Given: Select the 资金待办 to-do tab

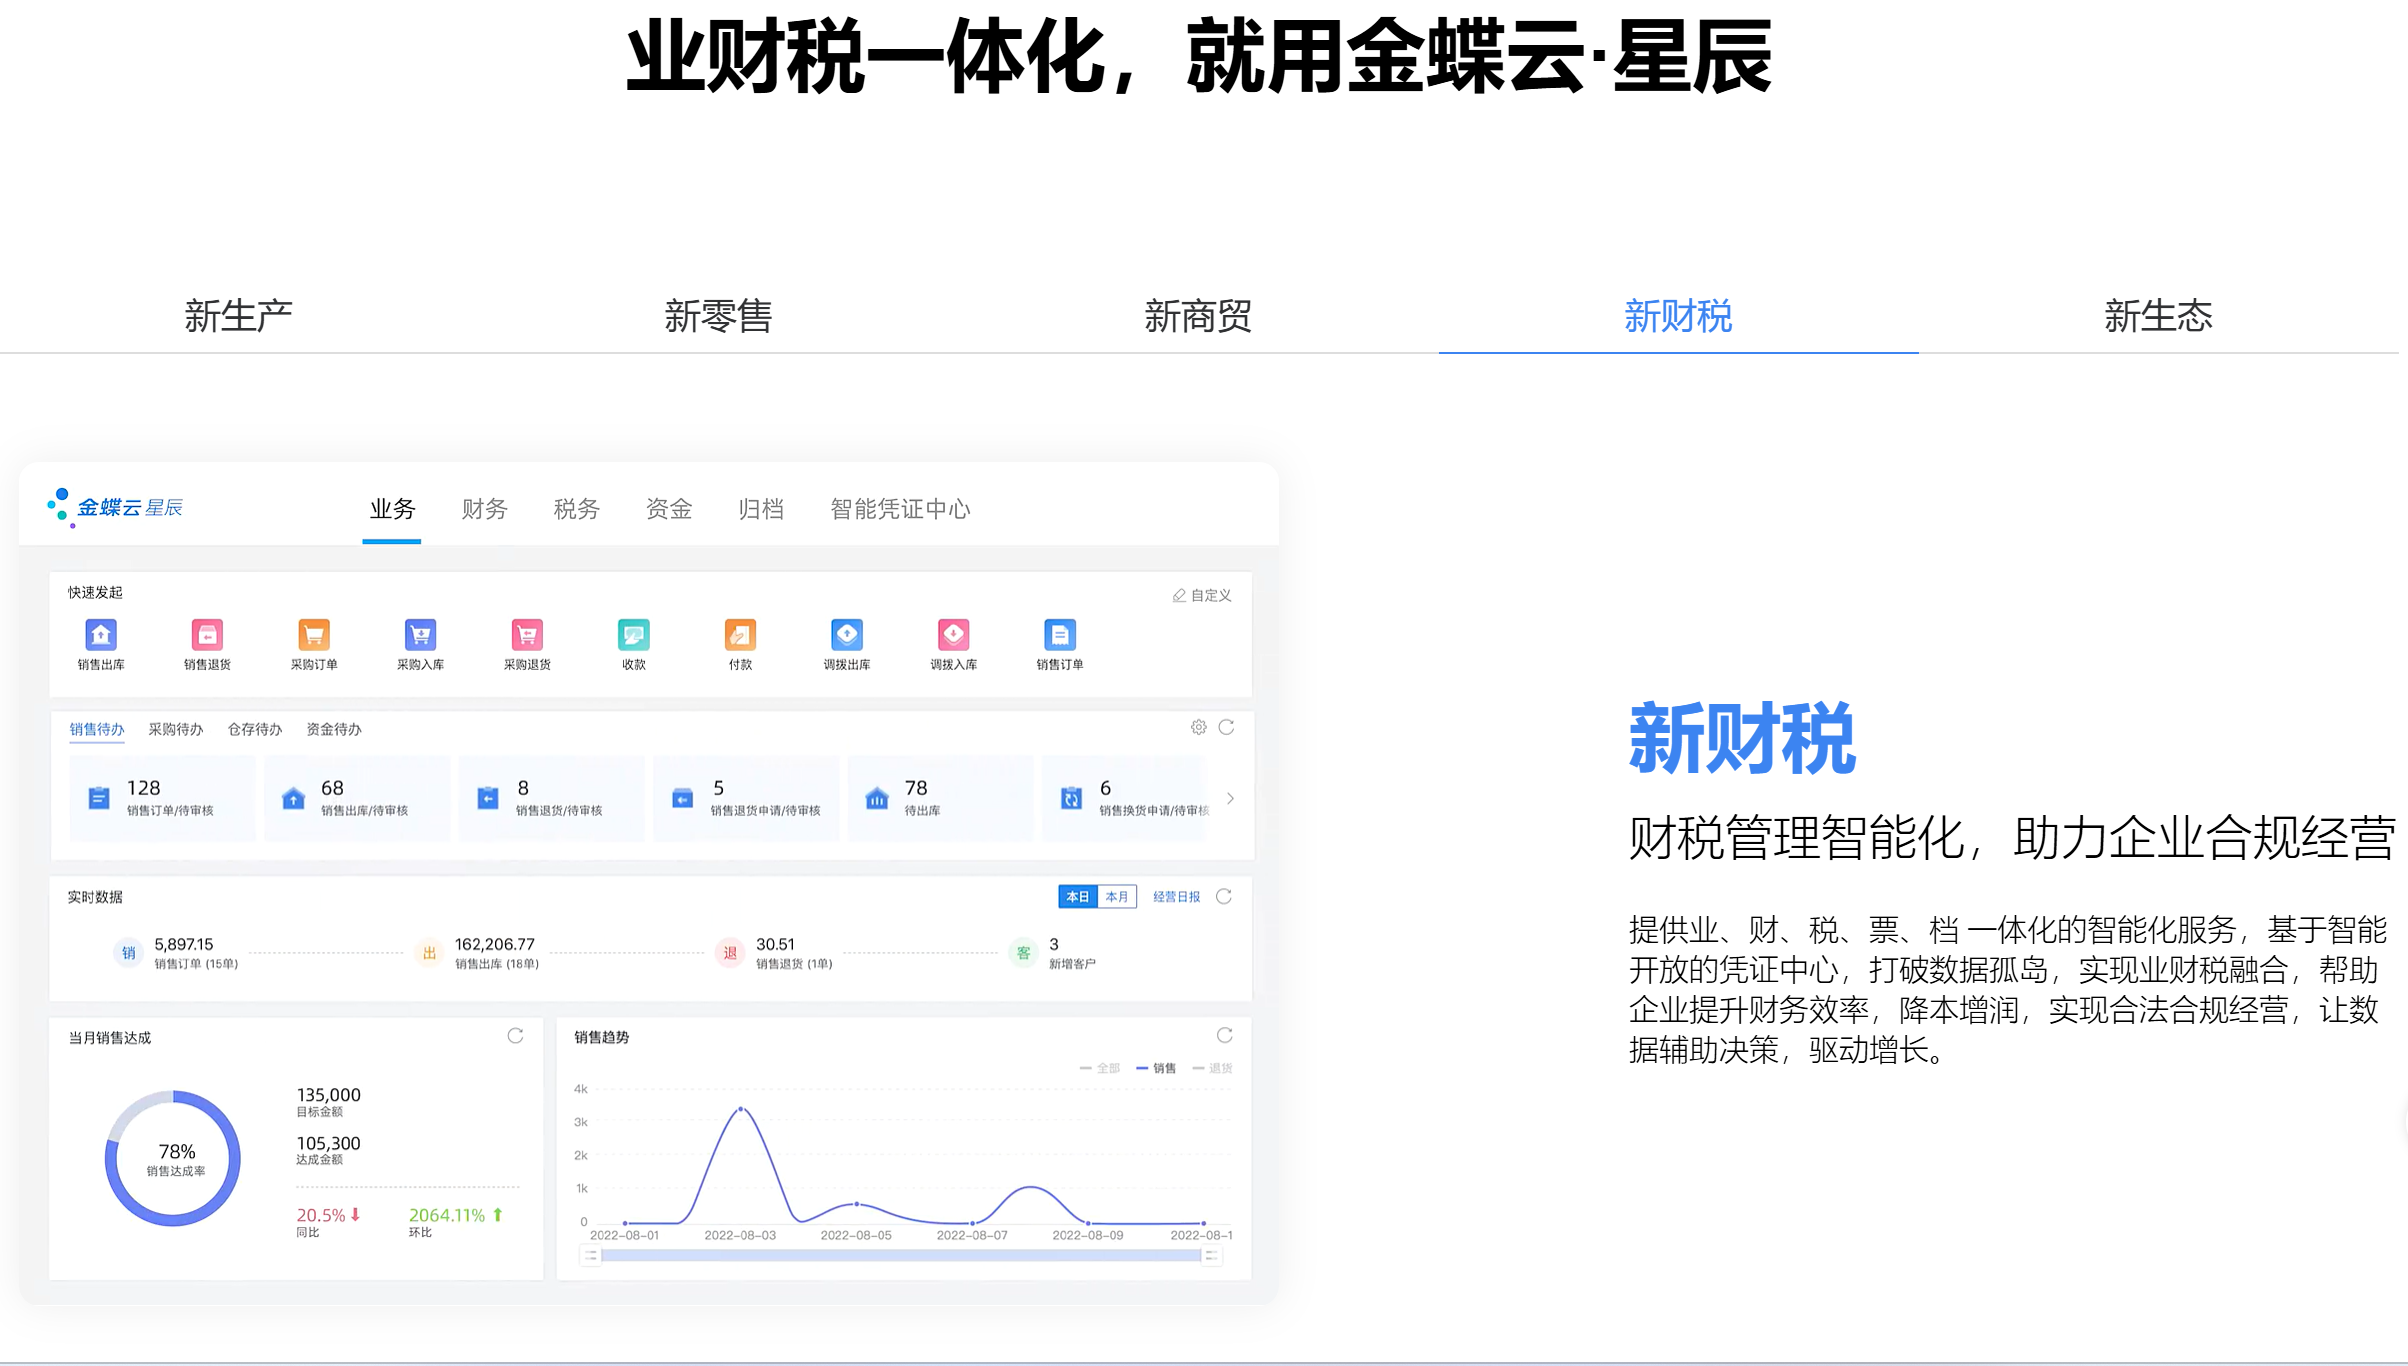Looking at the screenshot, I should [334, 729].
